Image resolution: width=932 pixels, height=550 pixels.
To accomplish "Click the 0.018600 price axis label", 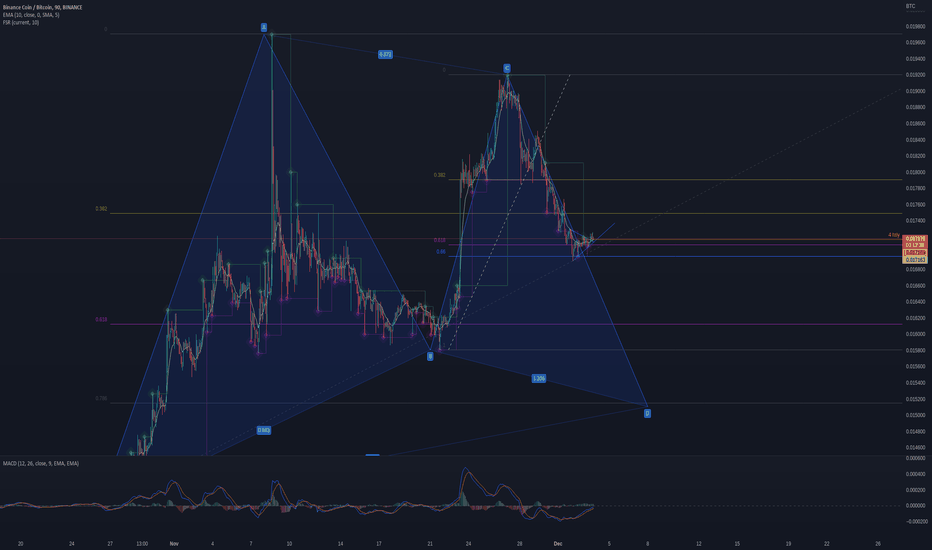I will (x=915, y=124).
